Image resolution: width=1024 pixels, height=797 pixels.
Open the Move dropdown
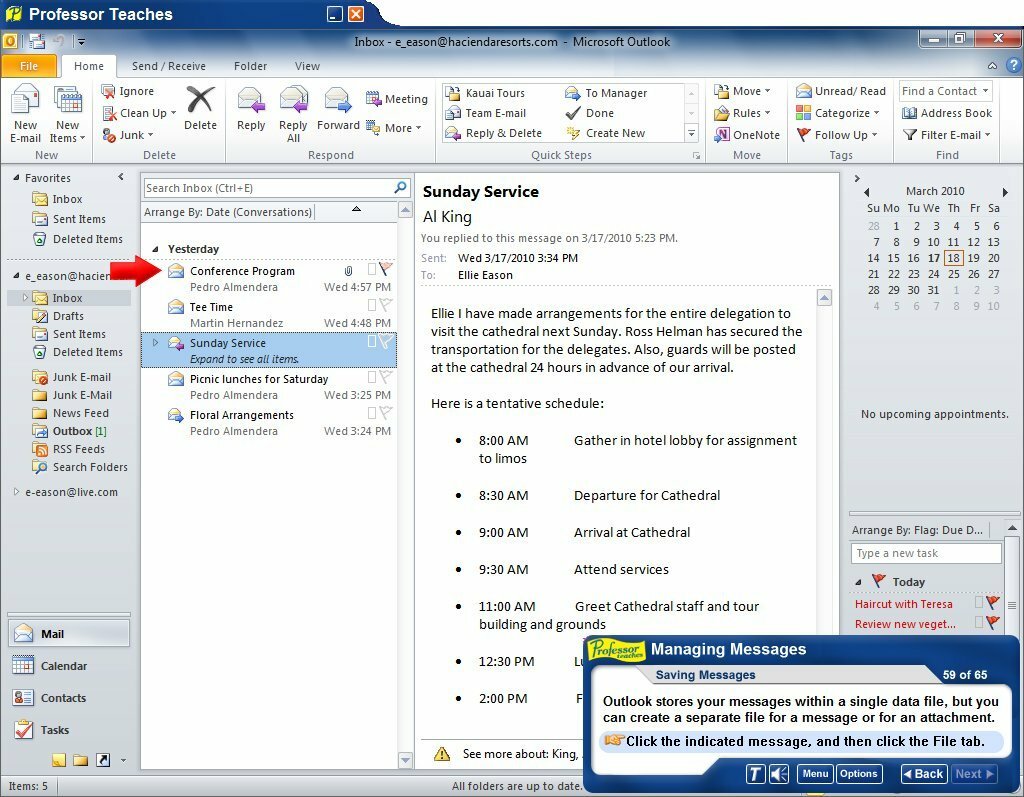pos(743,91)
